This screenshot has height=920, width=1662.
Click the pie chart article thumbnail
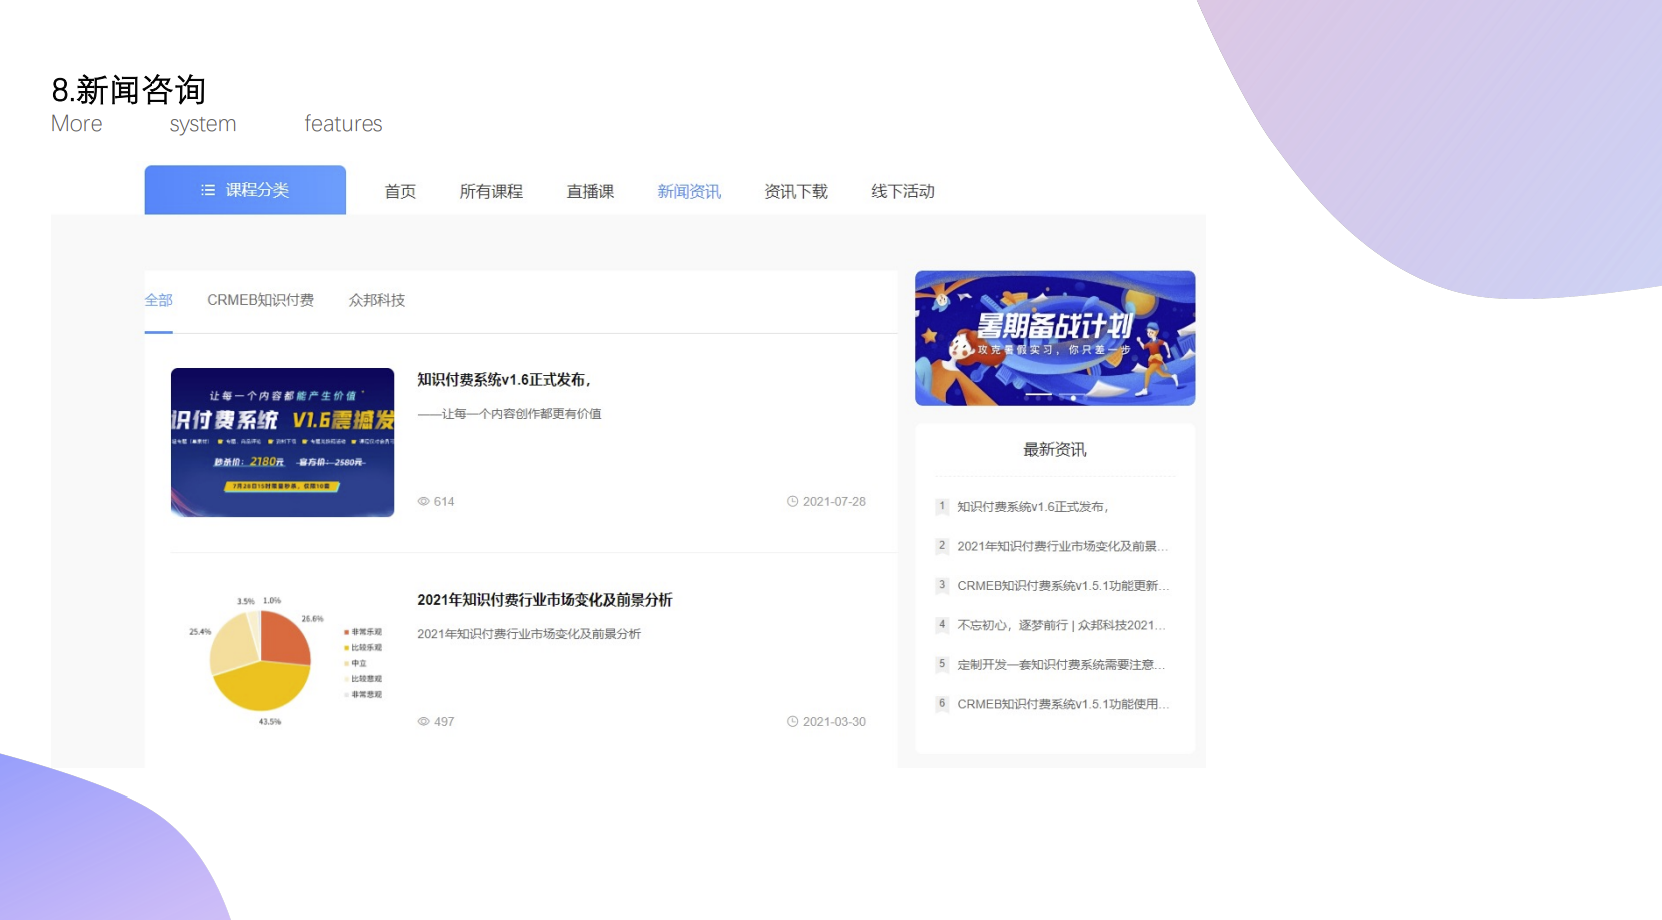282,660
